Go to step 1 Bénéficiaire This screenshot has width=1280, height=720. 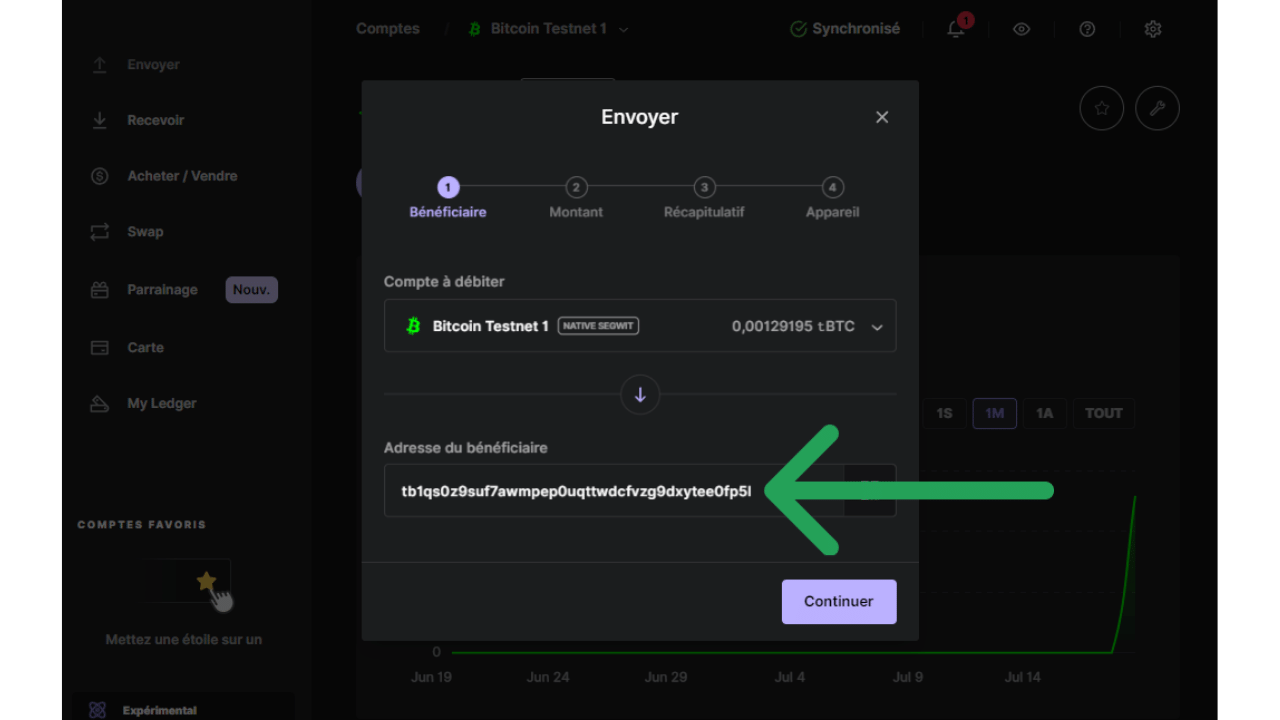tap(448, 198)
